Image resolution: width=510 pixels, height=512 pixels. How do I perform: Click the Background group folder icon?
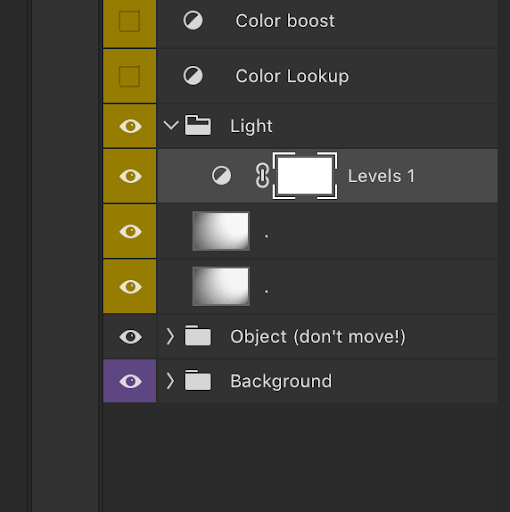tap(198, 380)
